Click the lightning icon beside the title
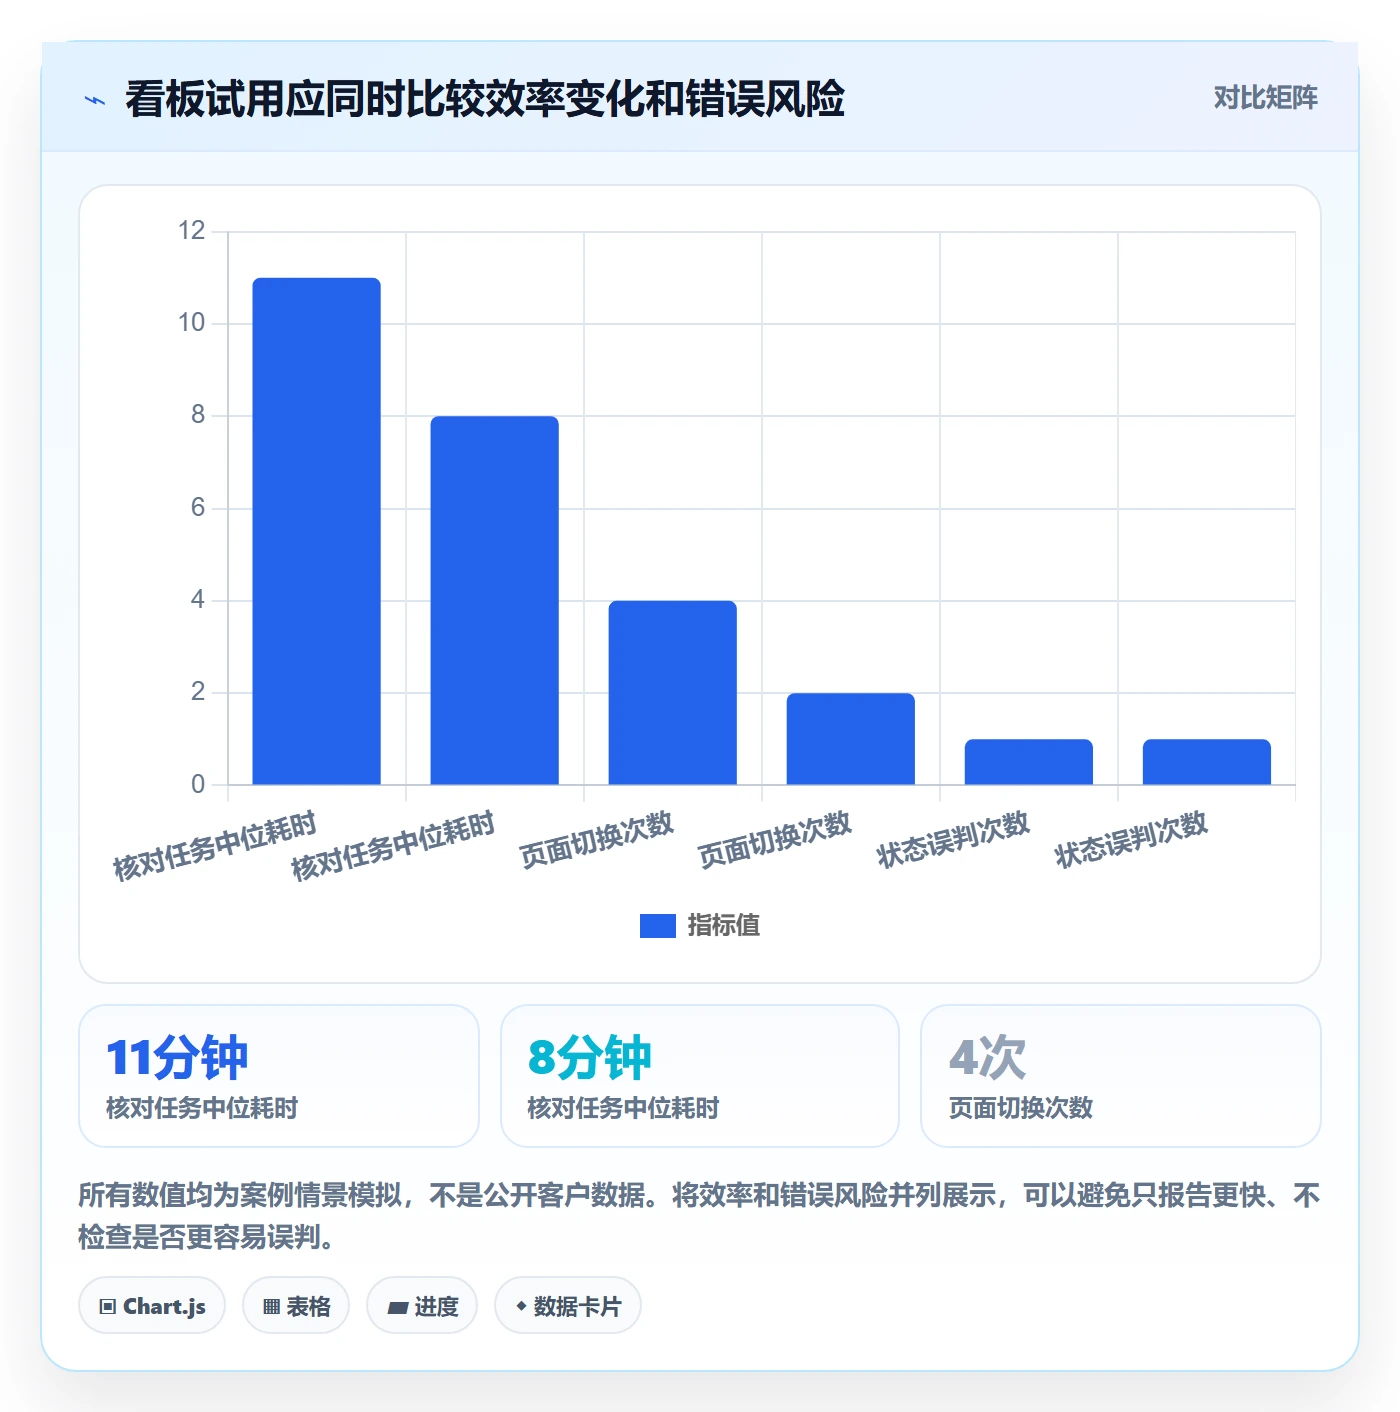The width and height of the screenshot is (1400, 1412). [95, 100]
